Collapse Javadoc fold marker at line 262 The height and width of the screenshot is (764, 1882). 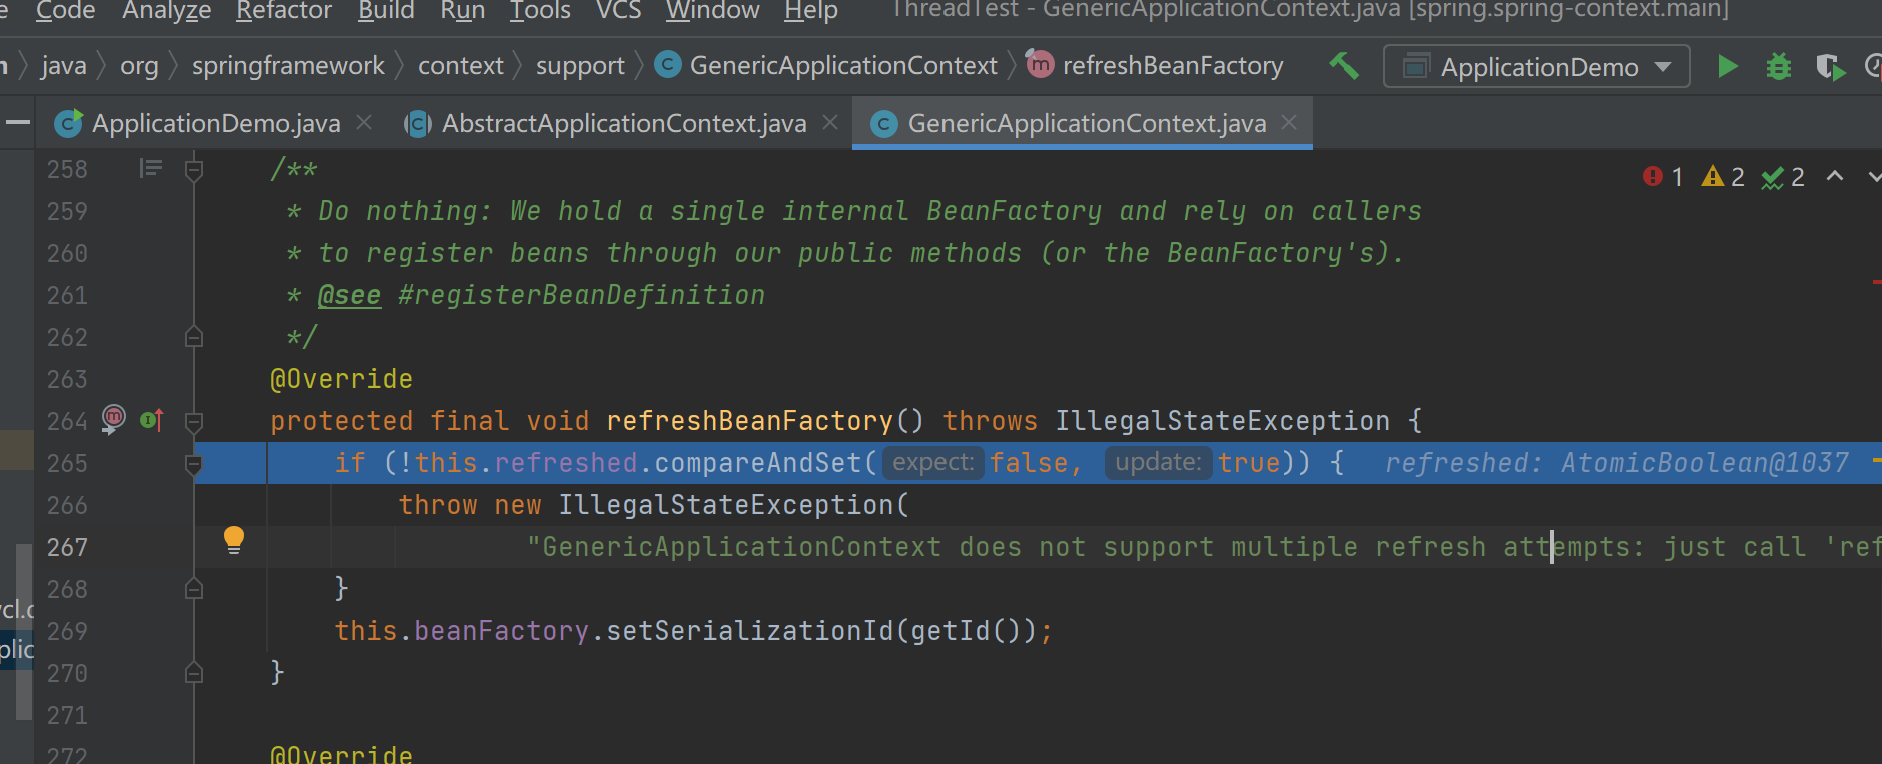coord(194,337)
